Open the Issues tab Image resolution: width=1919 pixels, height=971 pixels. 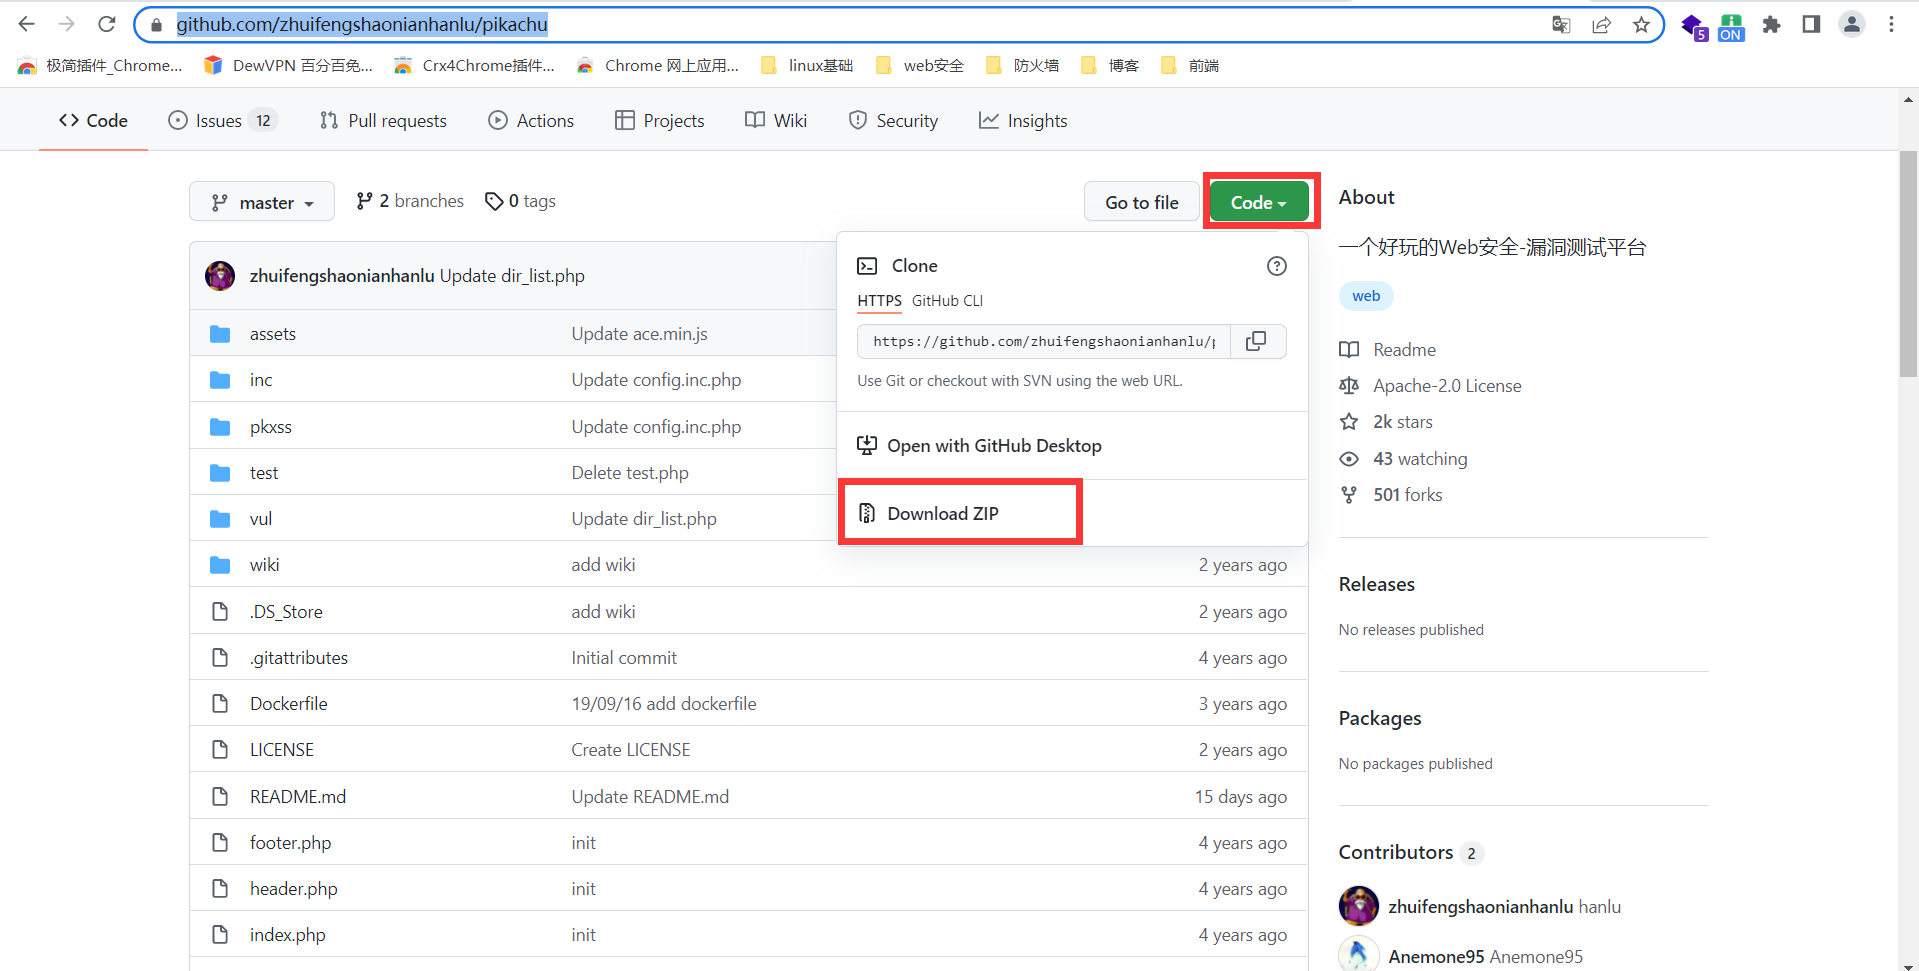pos(222,121)
